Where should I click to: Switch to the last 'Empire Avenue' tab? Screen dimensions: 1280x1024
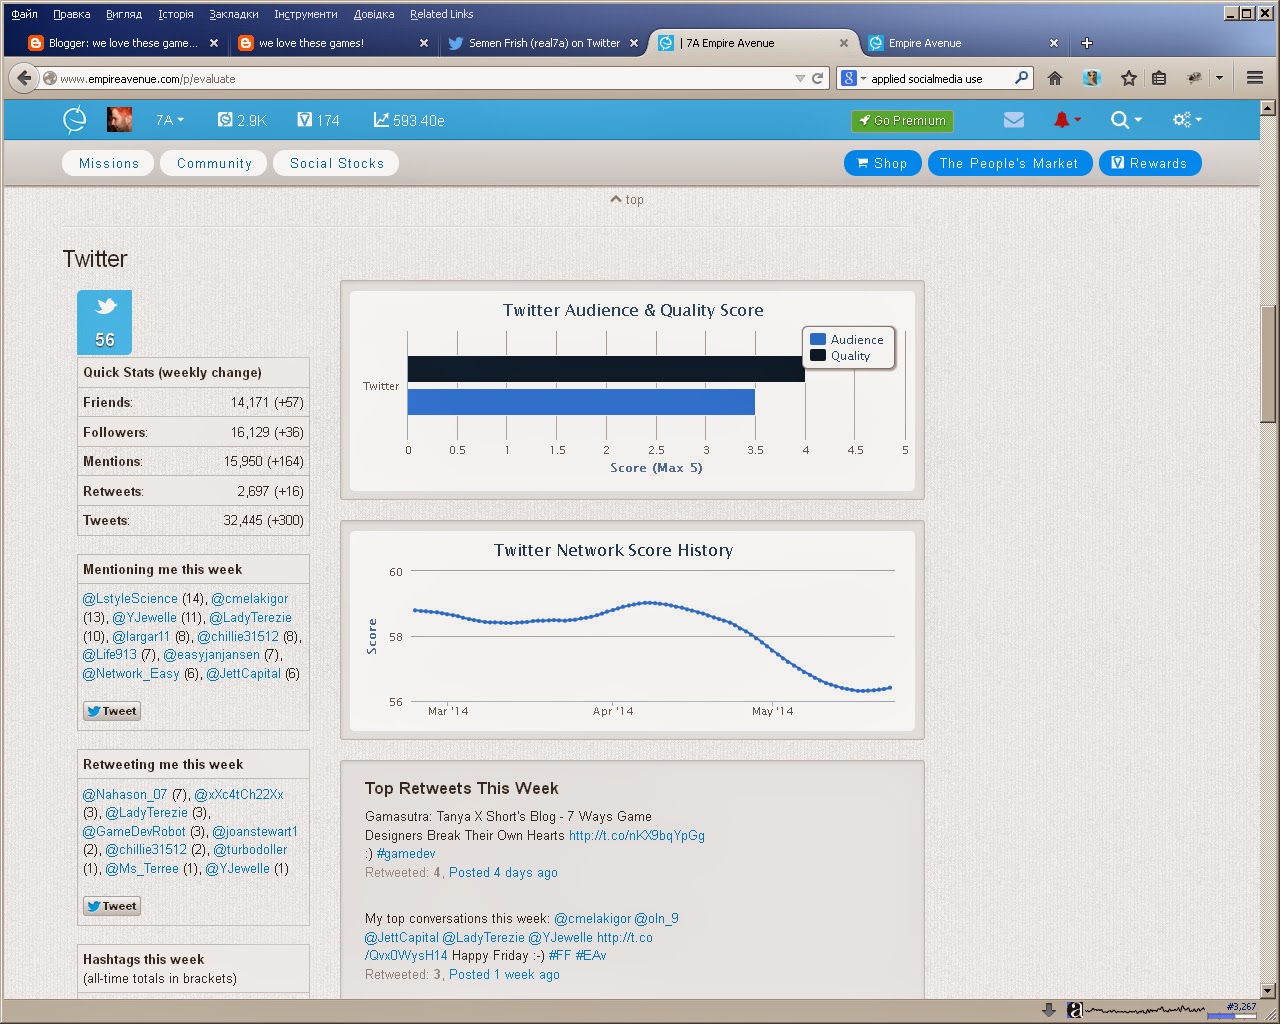[962, 43]
